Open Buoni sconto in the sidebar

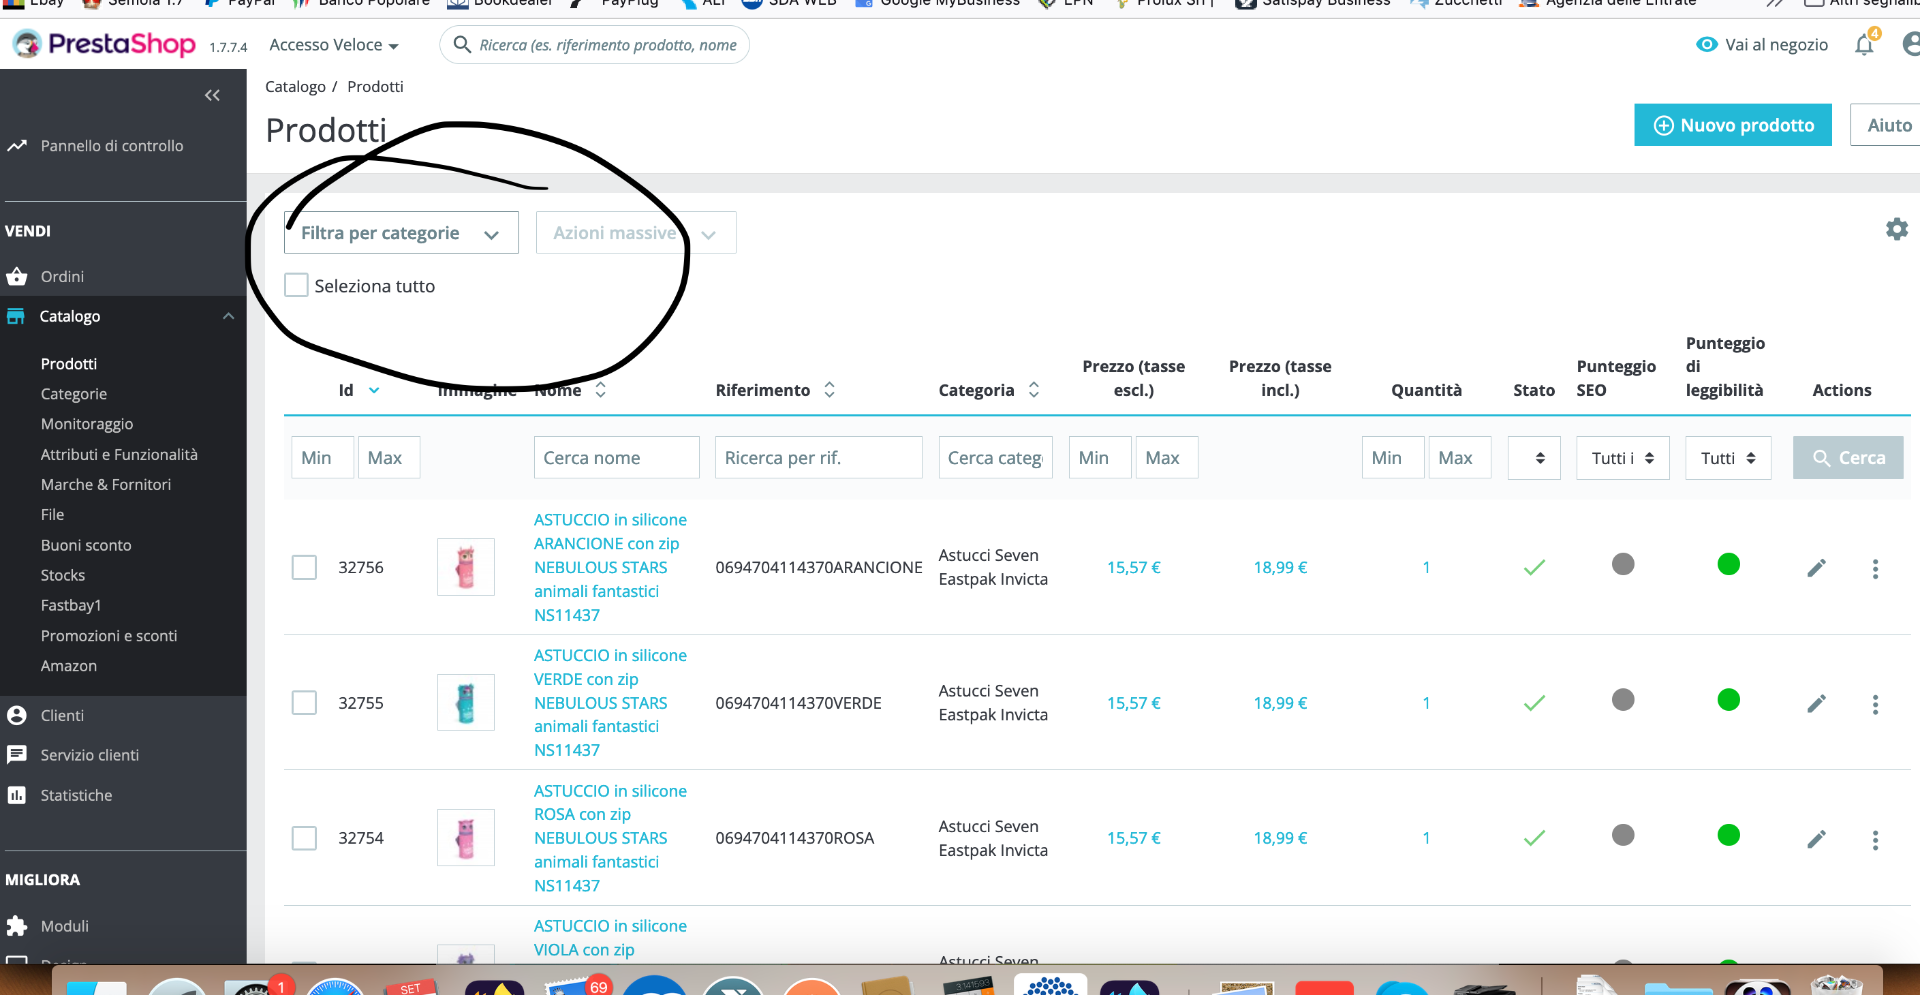(86, 545)
